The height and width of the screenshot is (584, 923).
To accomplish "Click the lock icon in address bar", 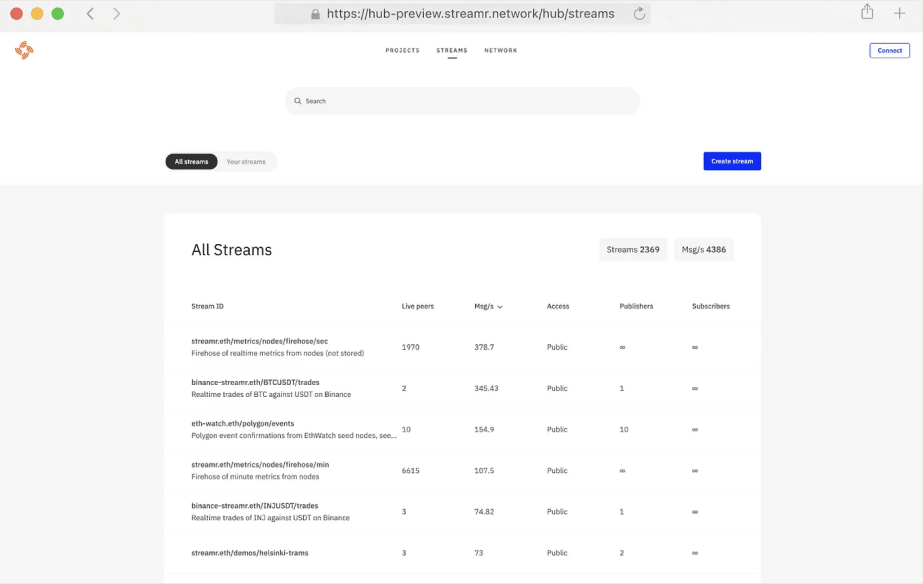I will [x=315, y=14].
